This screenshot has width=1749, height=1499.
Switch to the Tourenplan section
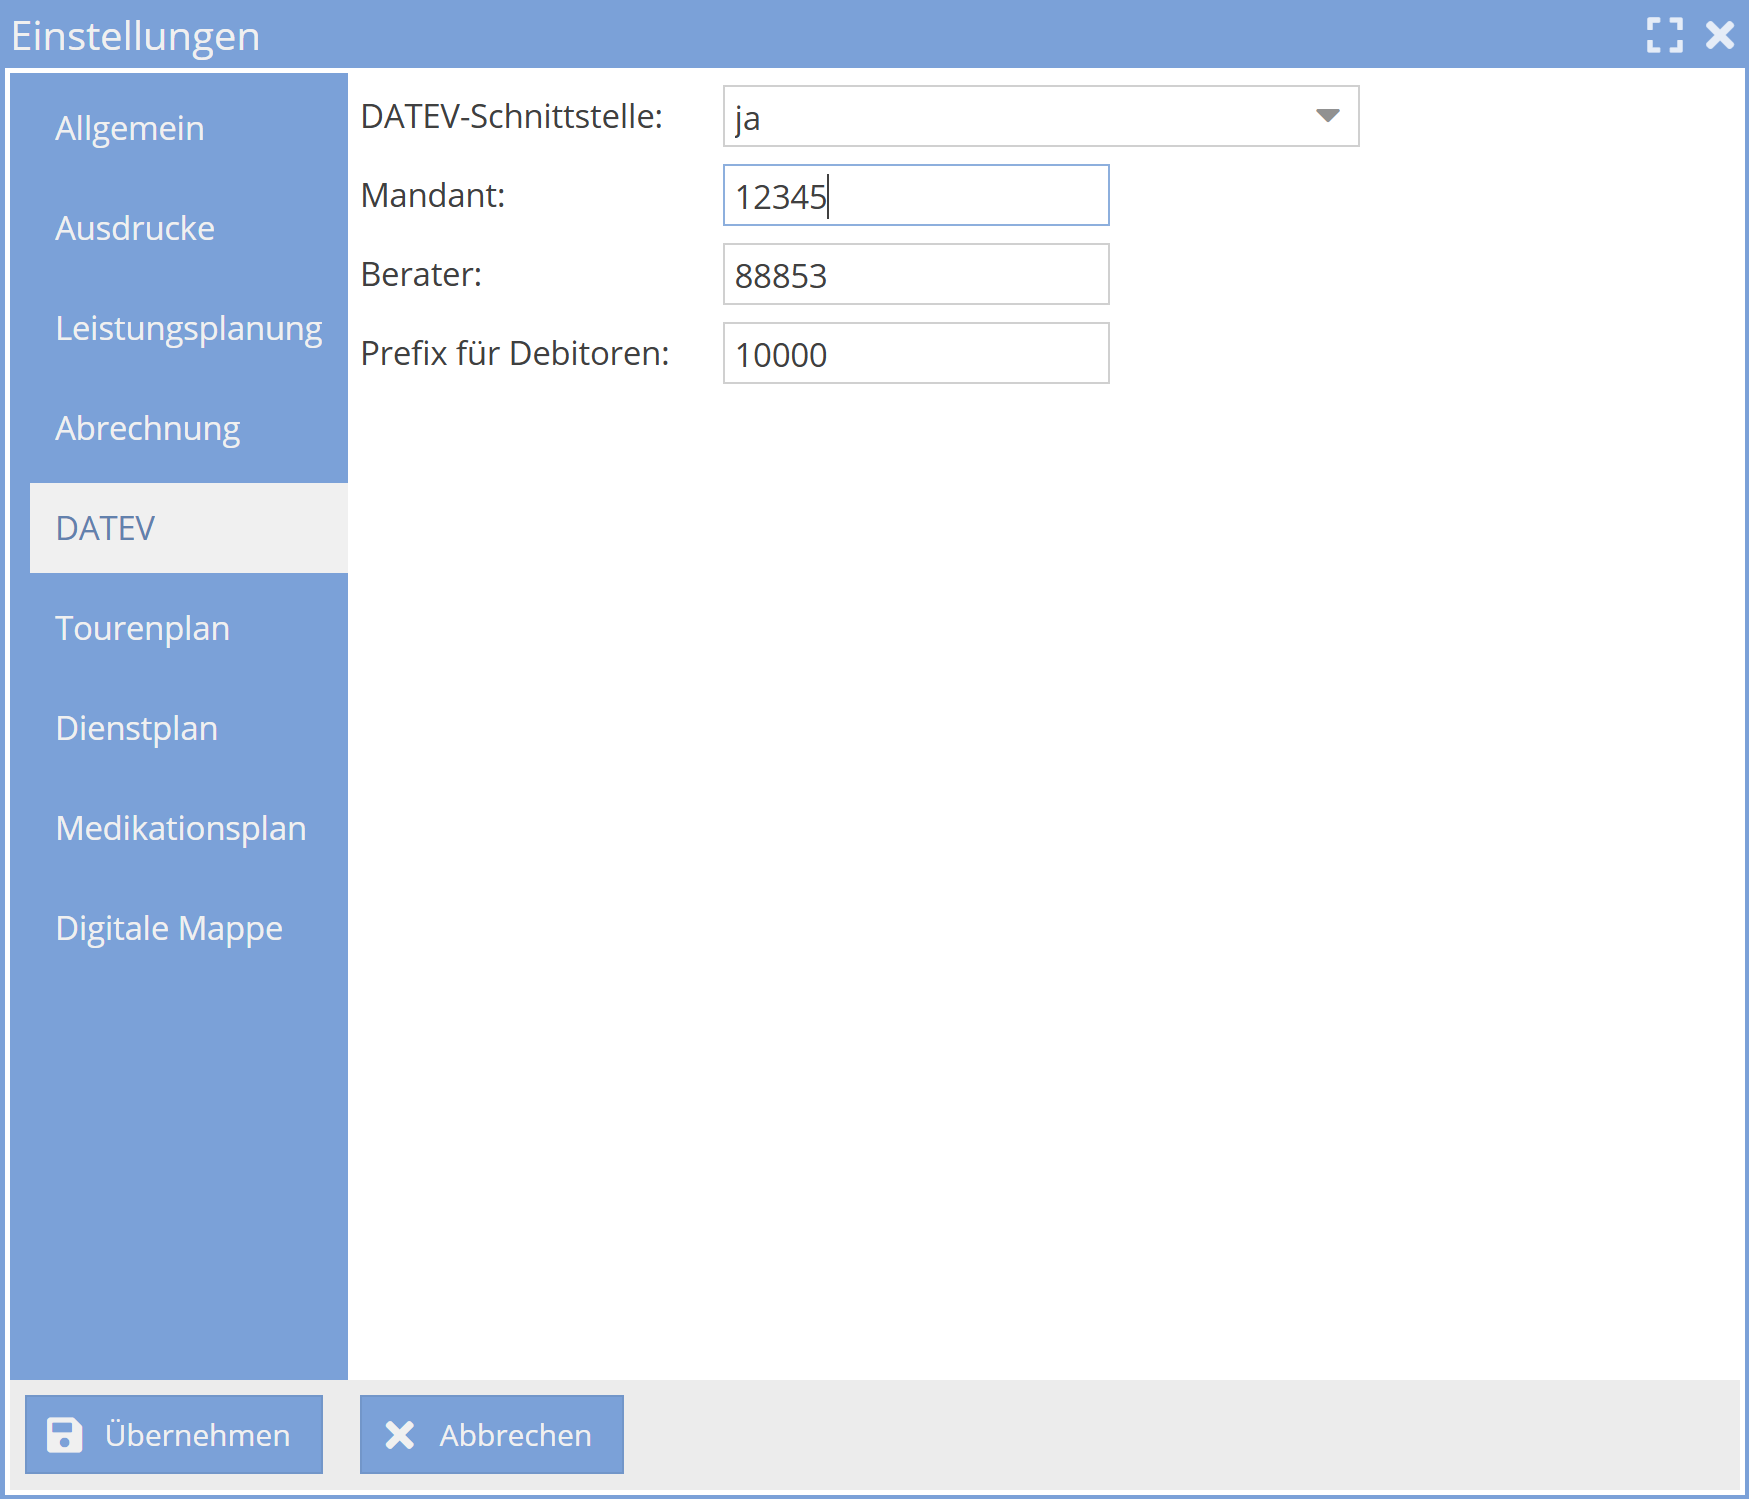[143, 628]
